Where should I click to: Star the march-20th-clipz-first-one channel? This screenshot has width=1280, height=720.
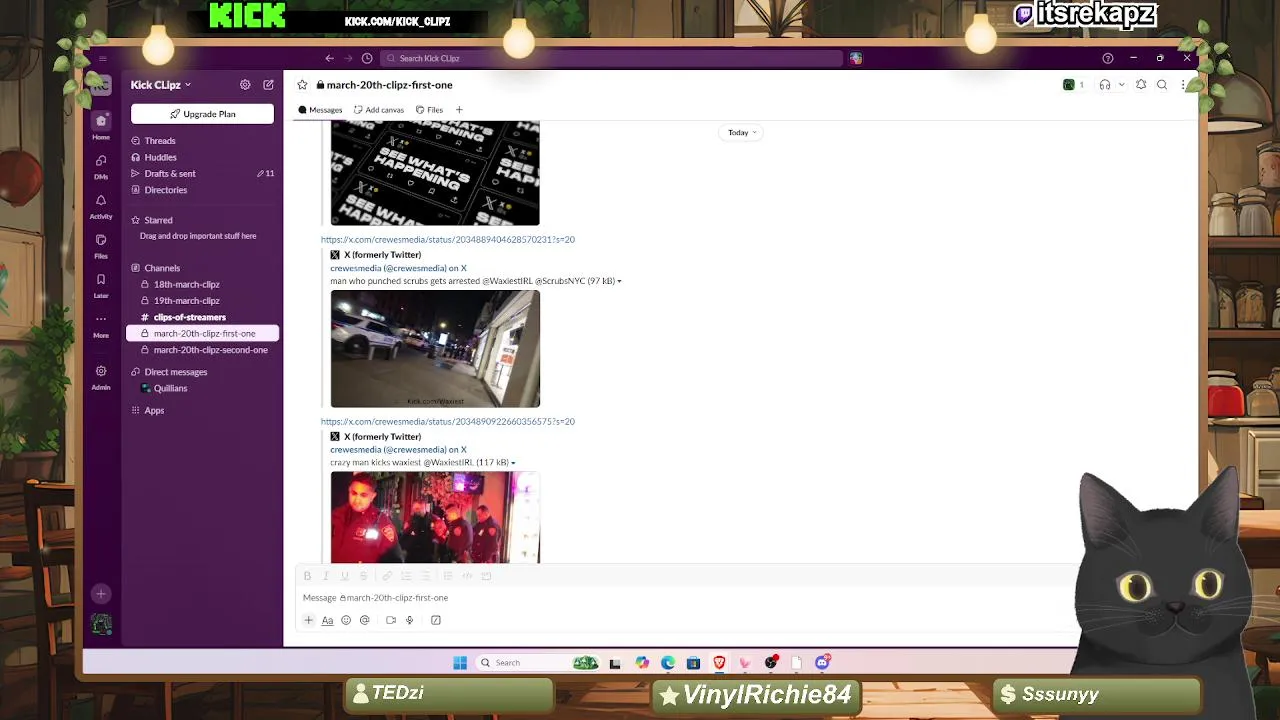coord(302,85)
